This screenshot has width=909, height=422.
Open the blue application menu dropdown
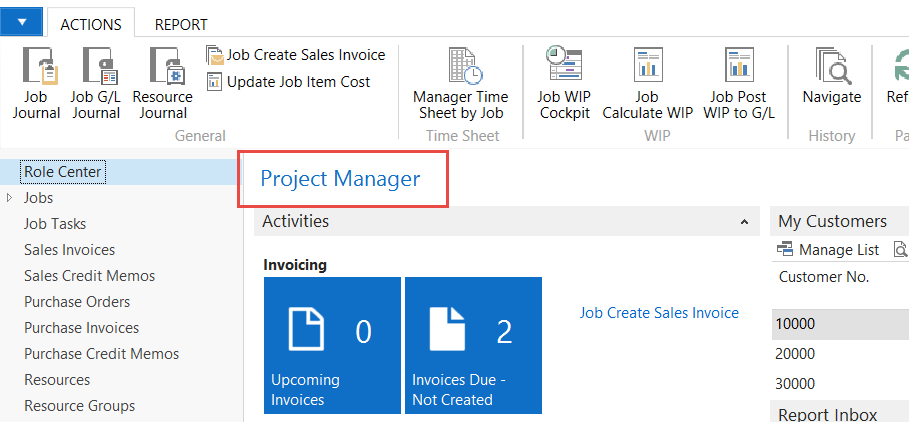(x=21, y=22)
